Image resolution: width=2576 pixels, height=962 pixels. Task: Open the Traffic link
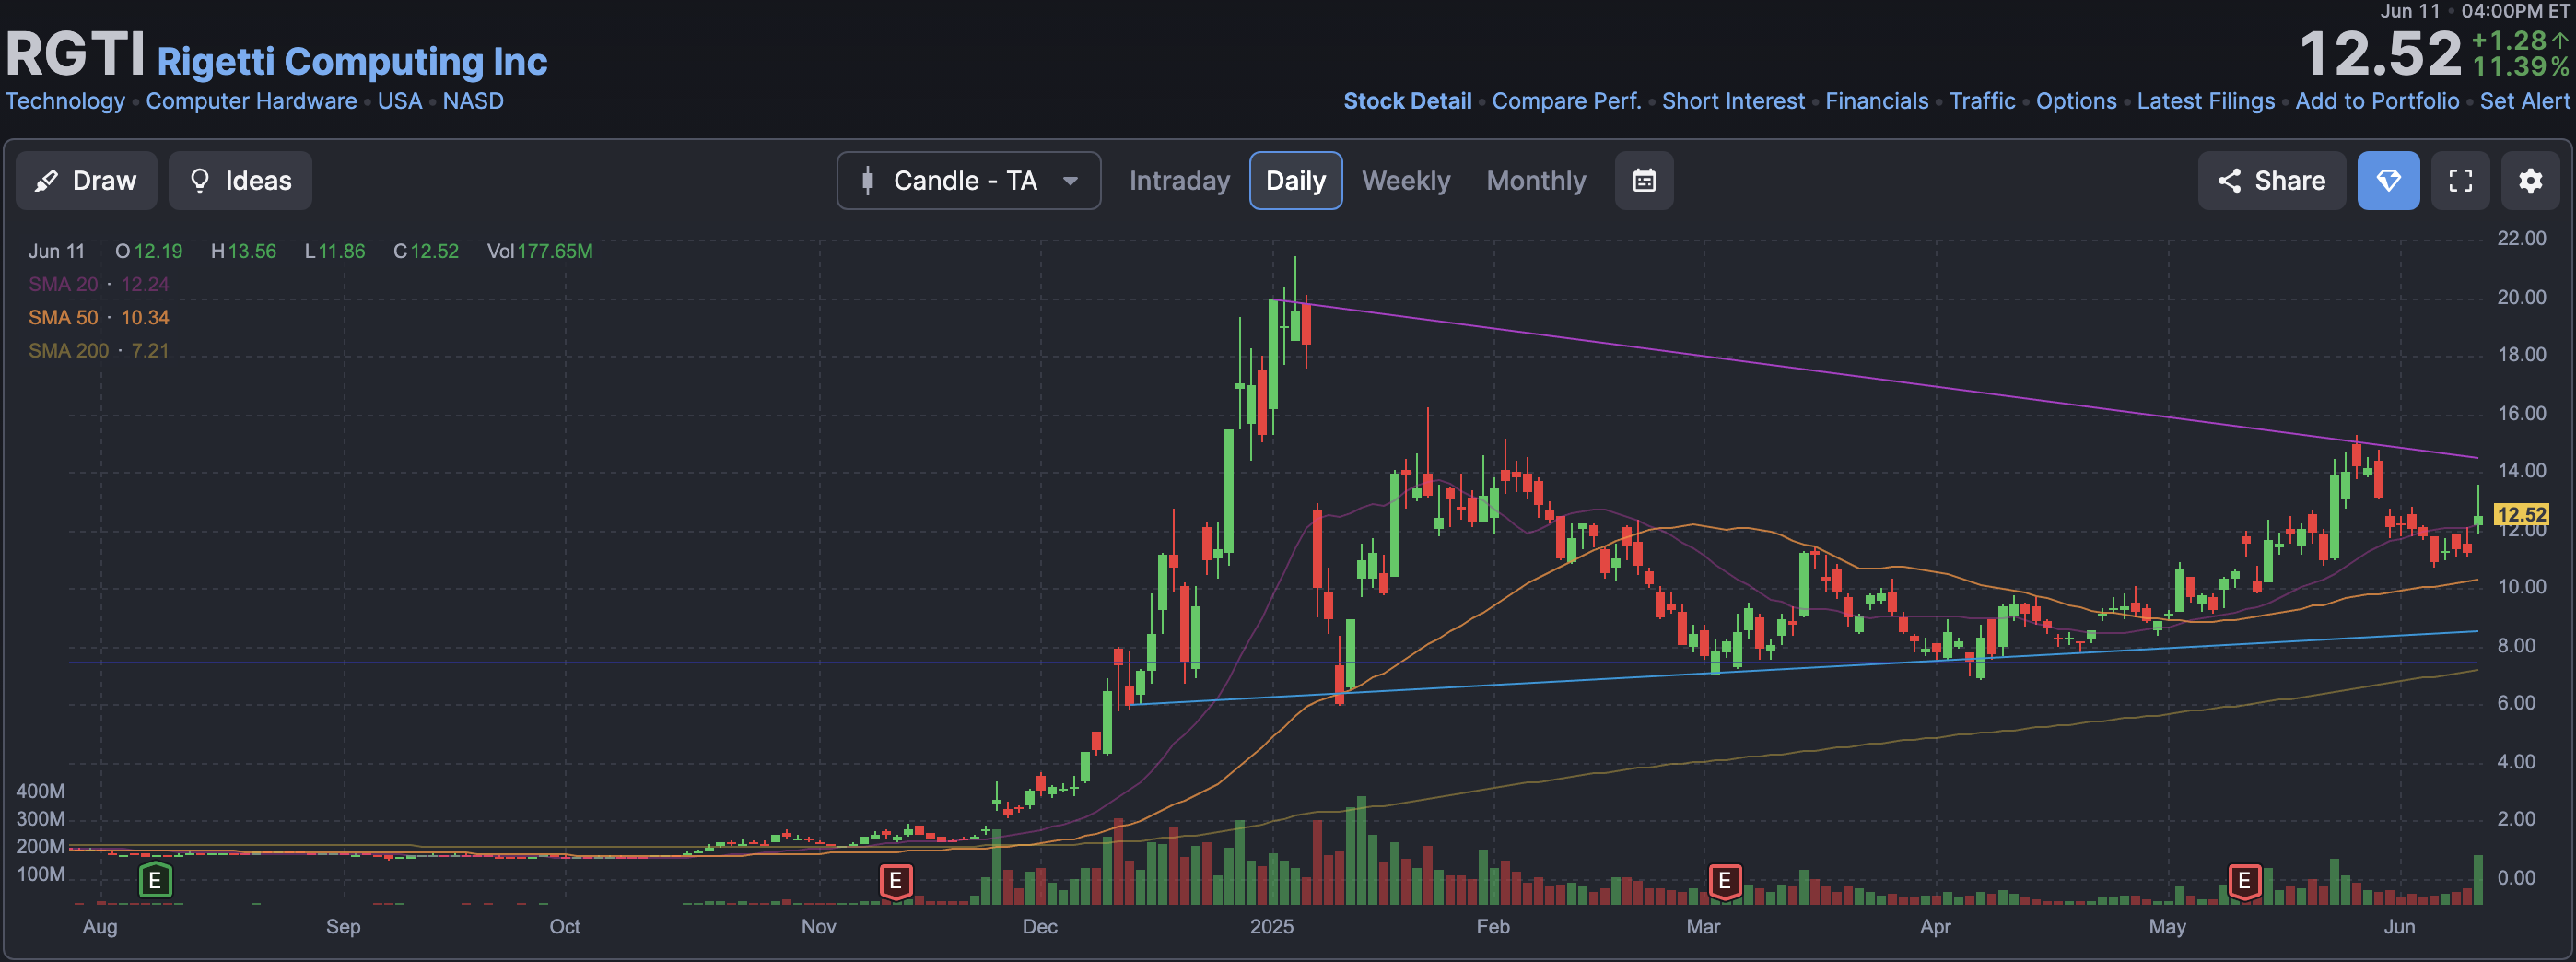coord(1982,101)
